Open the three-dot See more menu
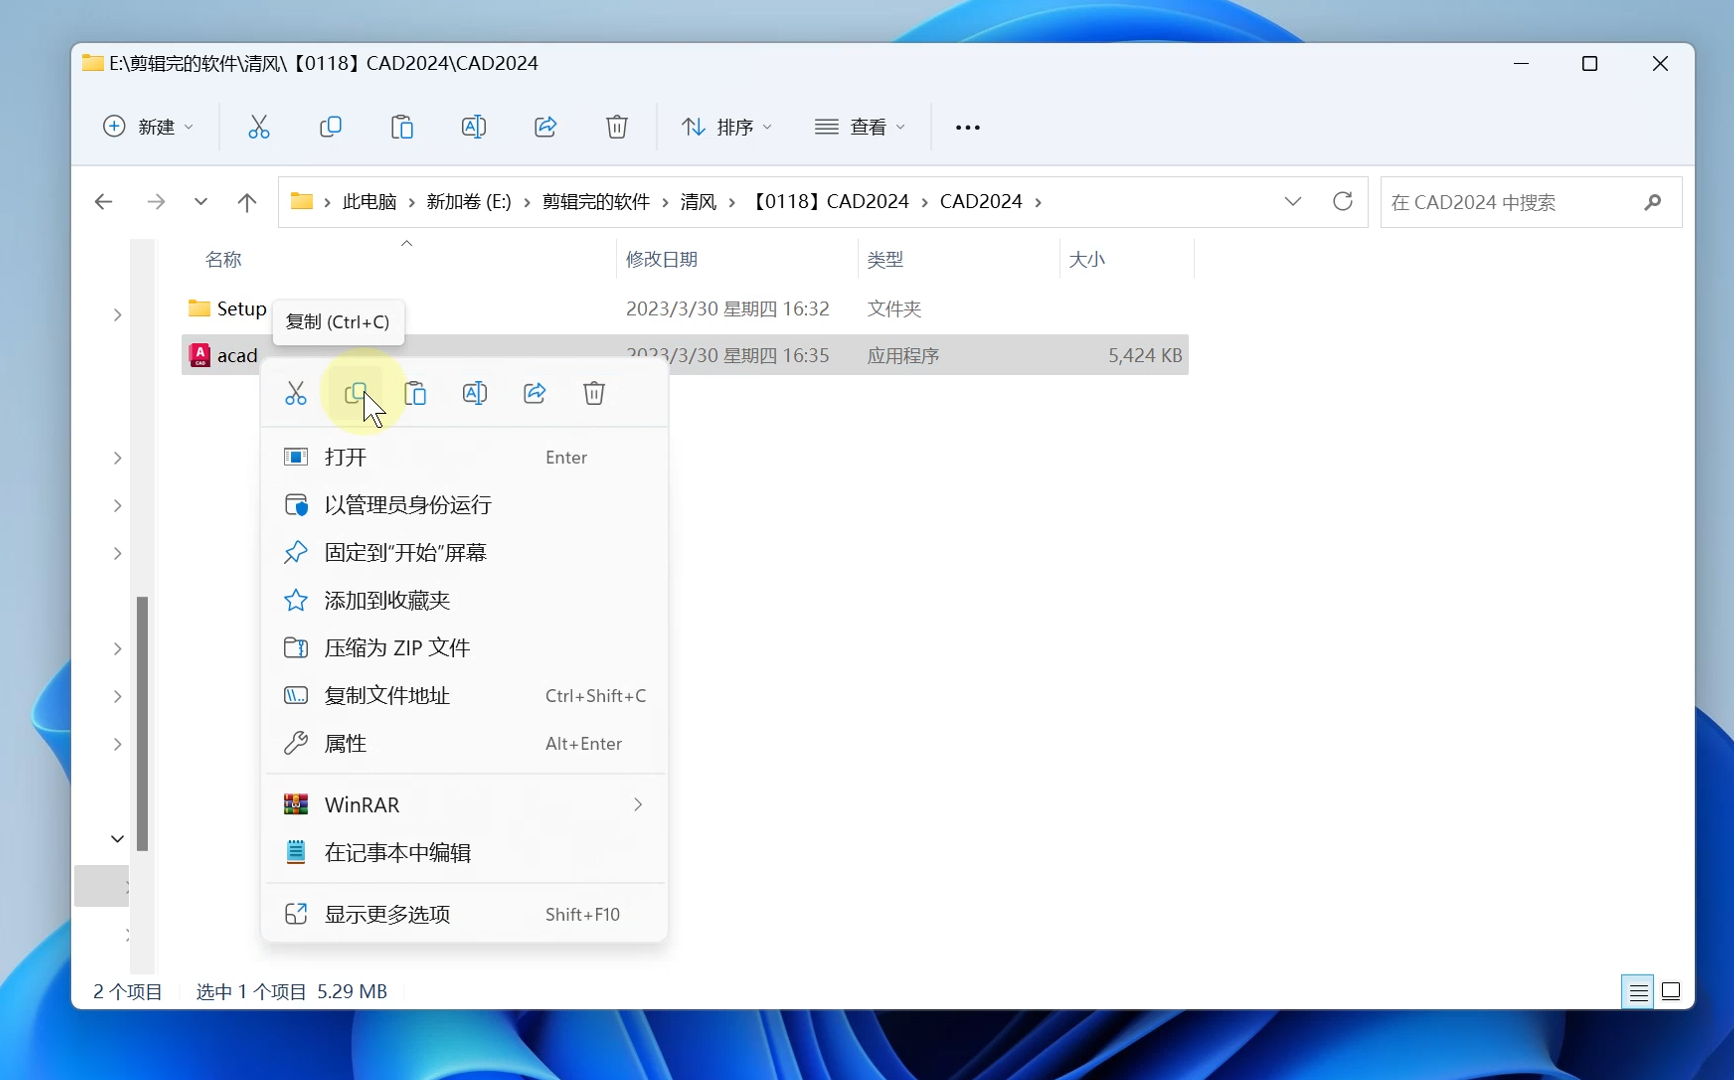The width and height of the screenshot is (1734, 1080). pyautogui.click(x=968, y=127)
